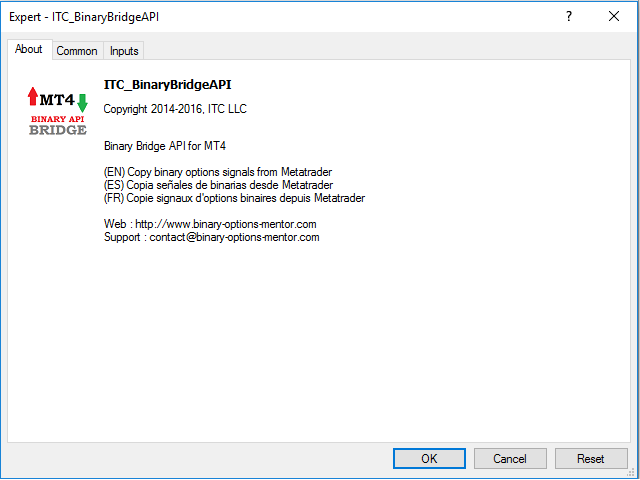Click the Binary Bridge API for MT4 line
This screenshot has width=640, height=480.
coord(165,146)
